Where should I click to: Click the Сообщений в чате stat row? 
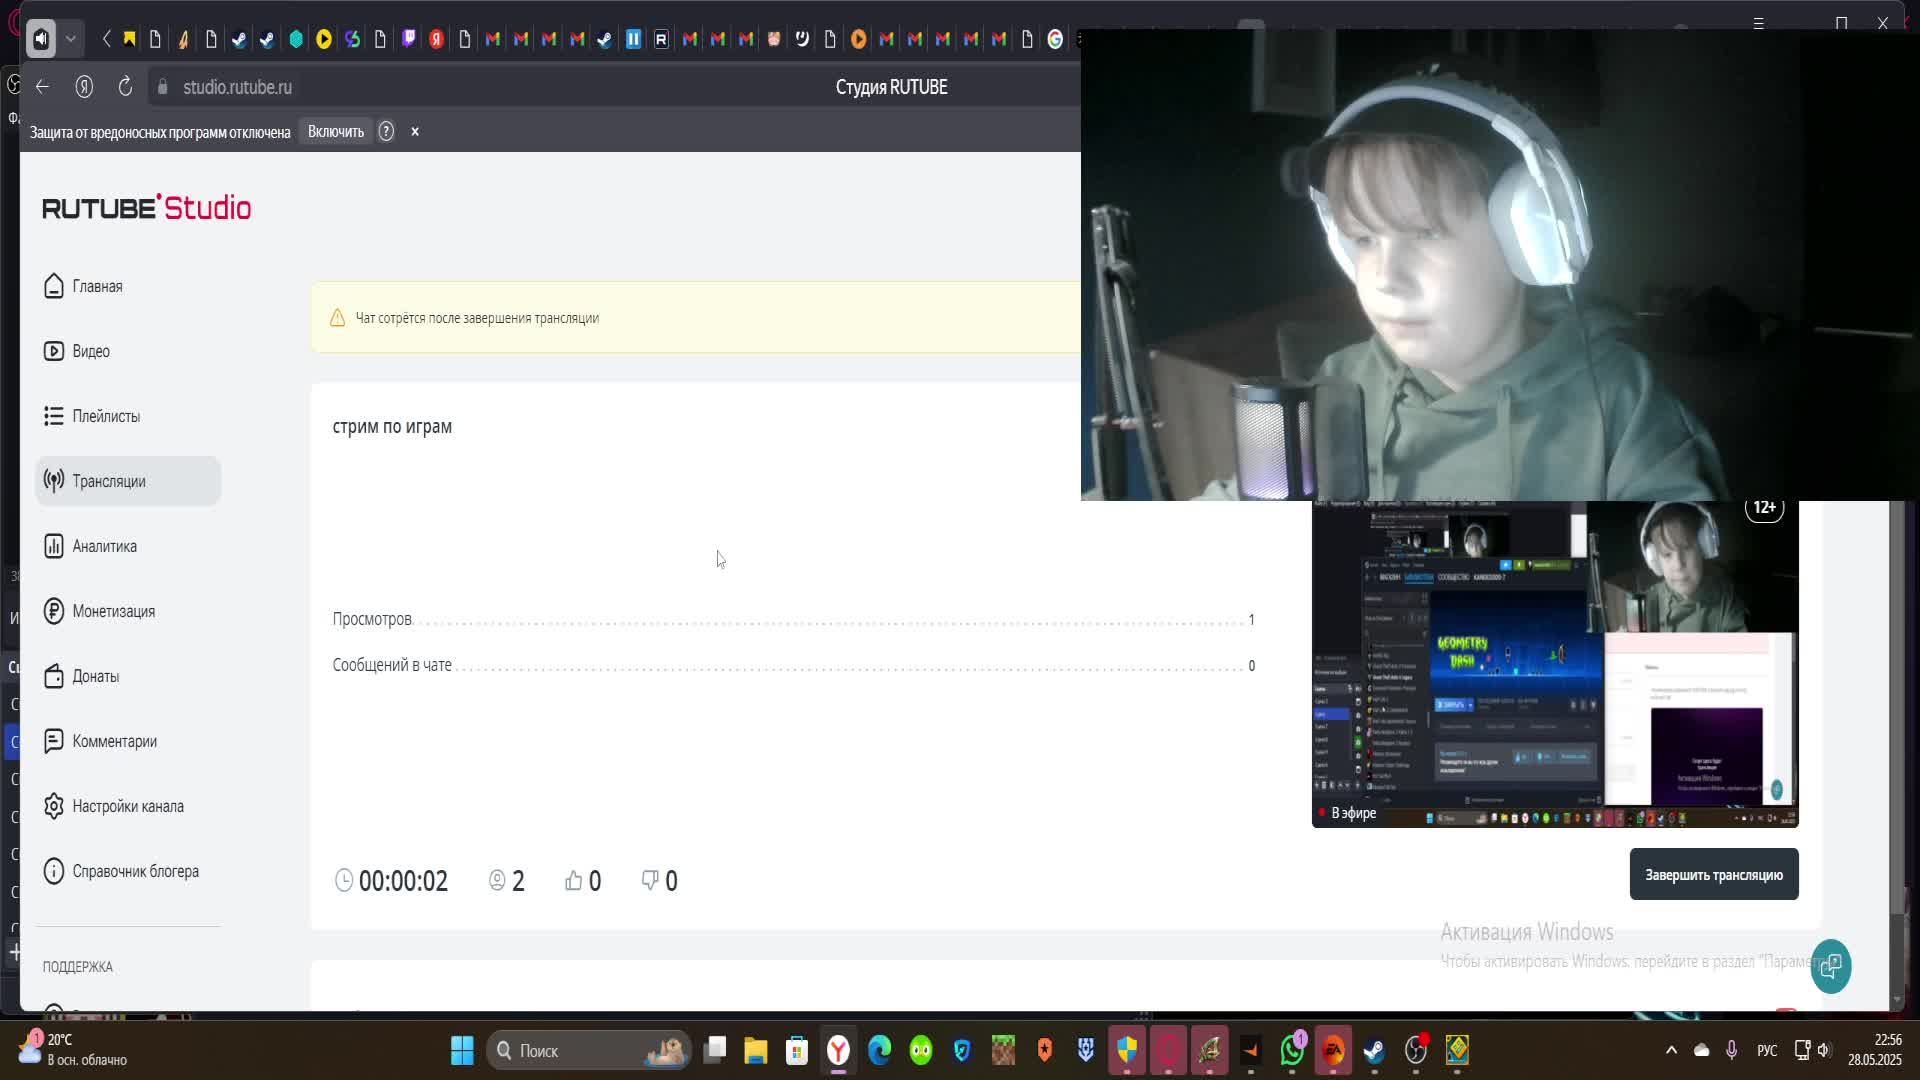(794, 666)
